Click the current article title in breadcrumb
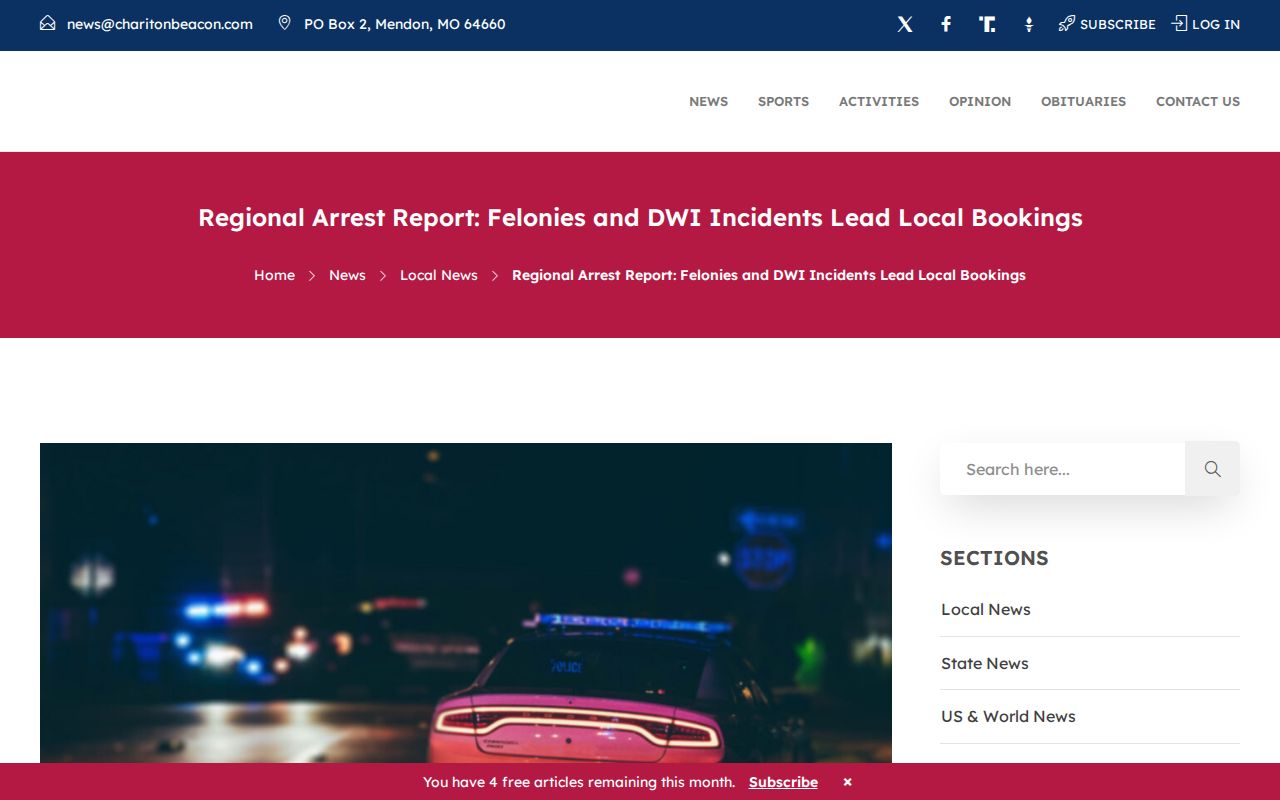1280x800 pixels. 769,275
